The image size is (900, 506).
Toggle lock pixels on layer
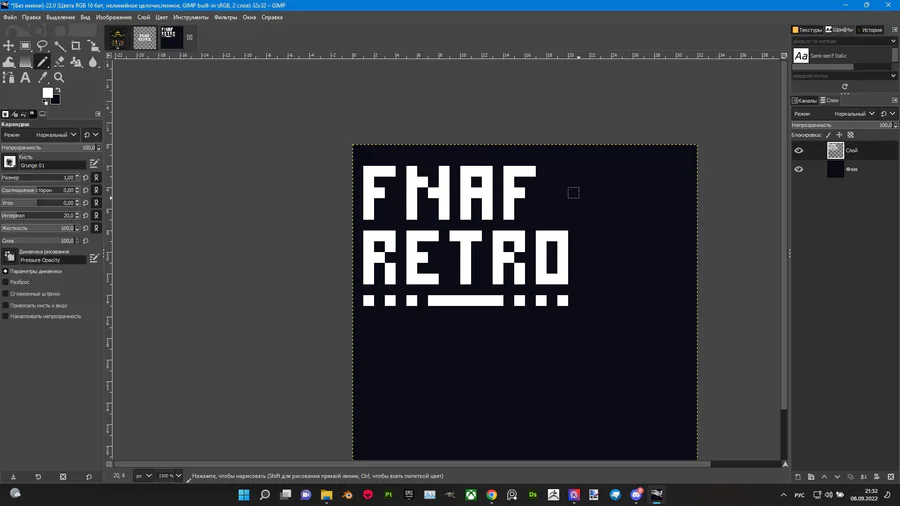point(828,135)
